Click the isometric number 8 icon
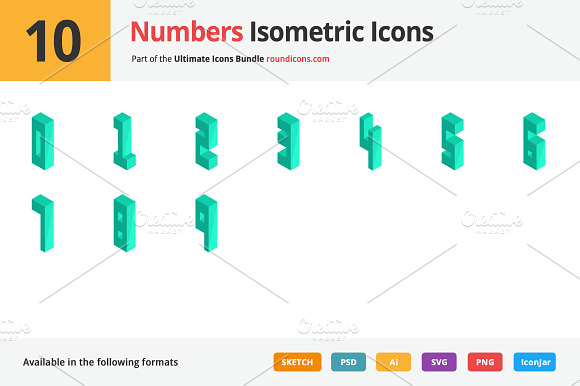The image size is (580, 386). point(125,223)
